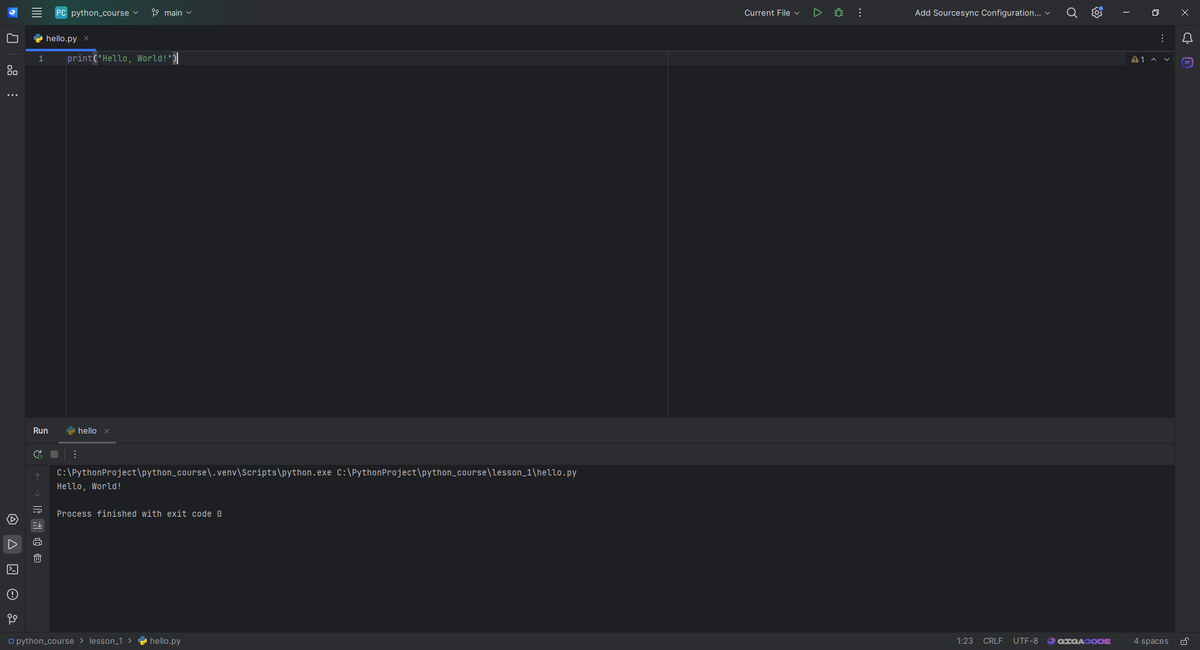
Task: Open Add Sourcesync Configuration dropdown
Action: (x=983, y=13)
